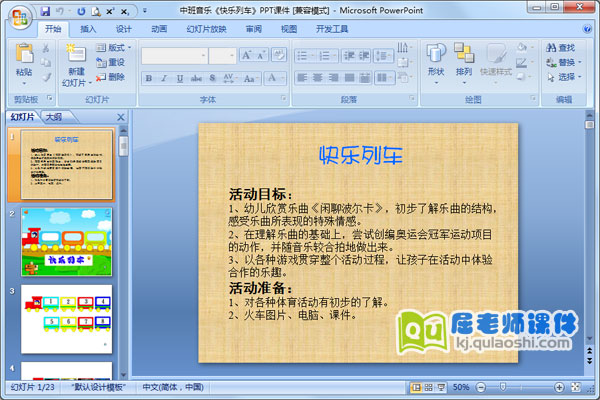Increase font size with the large A

tap(246, 55)
